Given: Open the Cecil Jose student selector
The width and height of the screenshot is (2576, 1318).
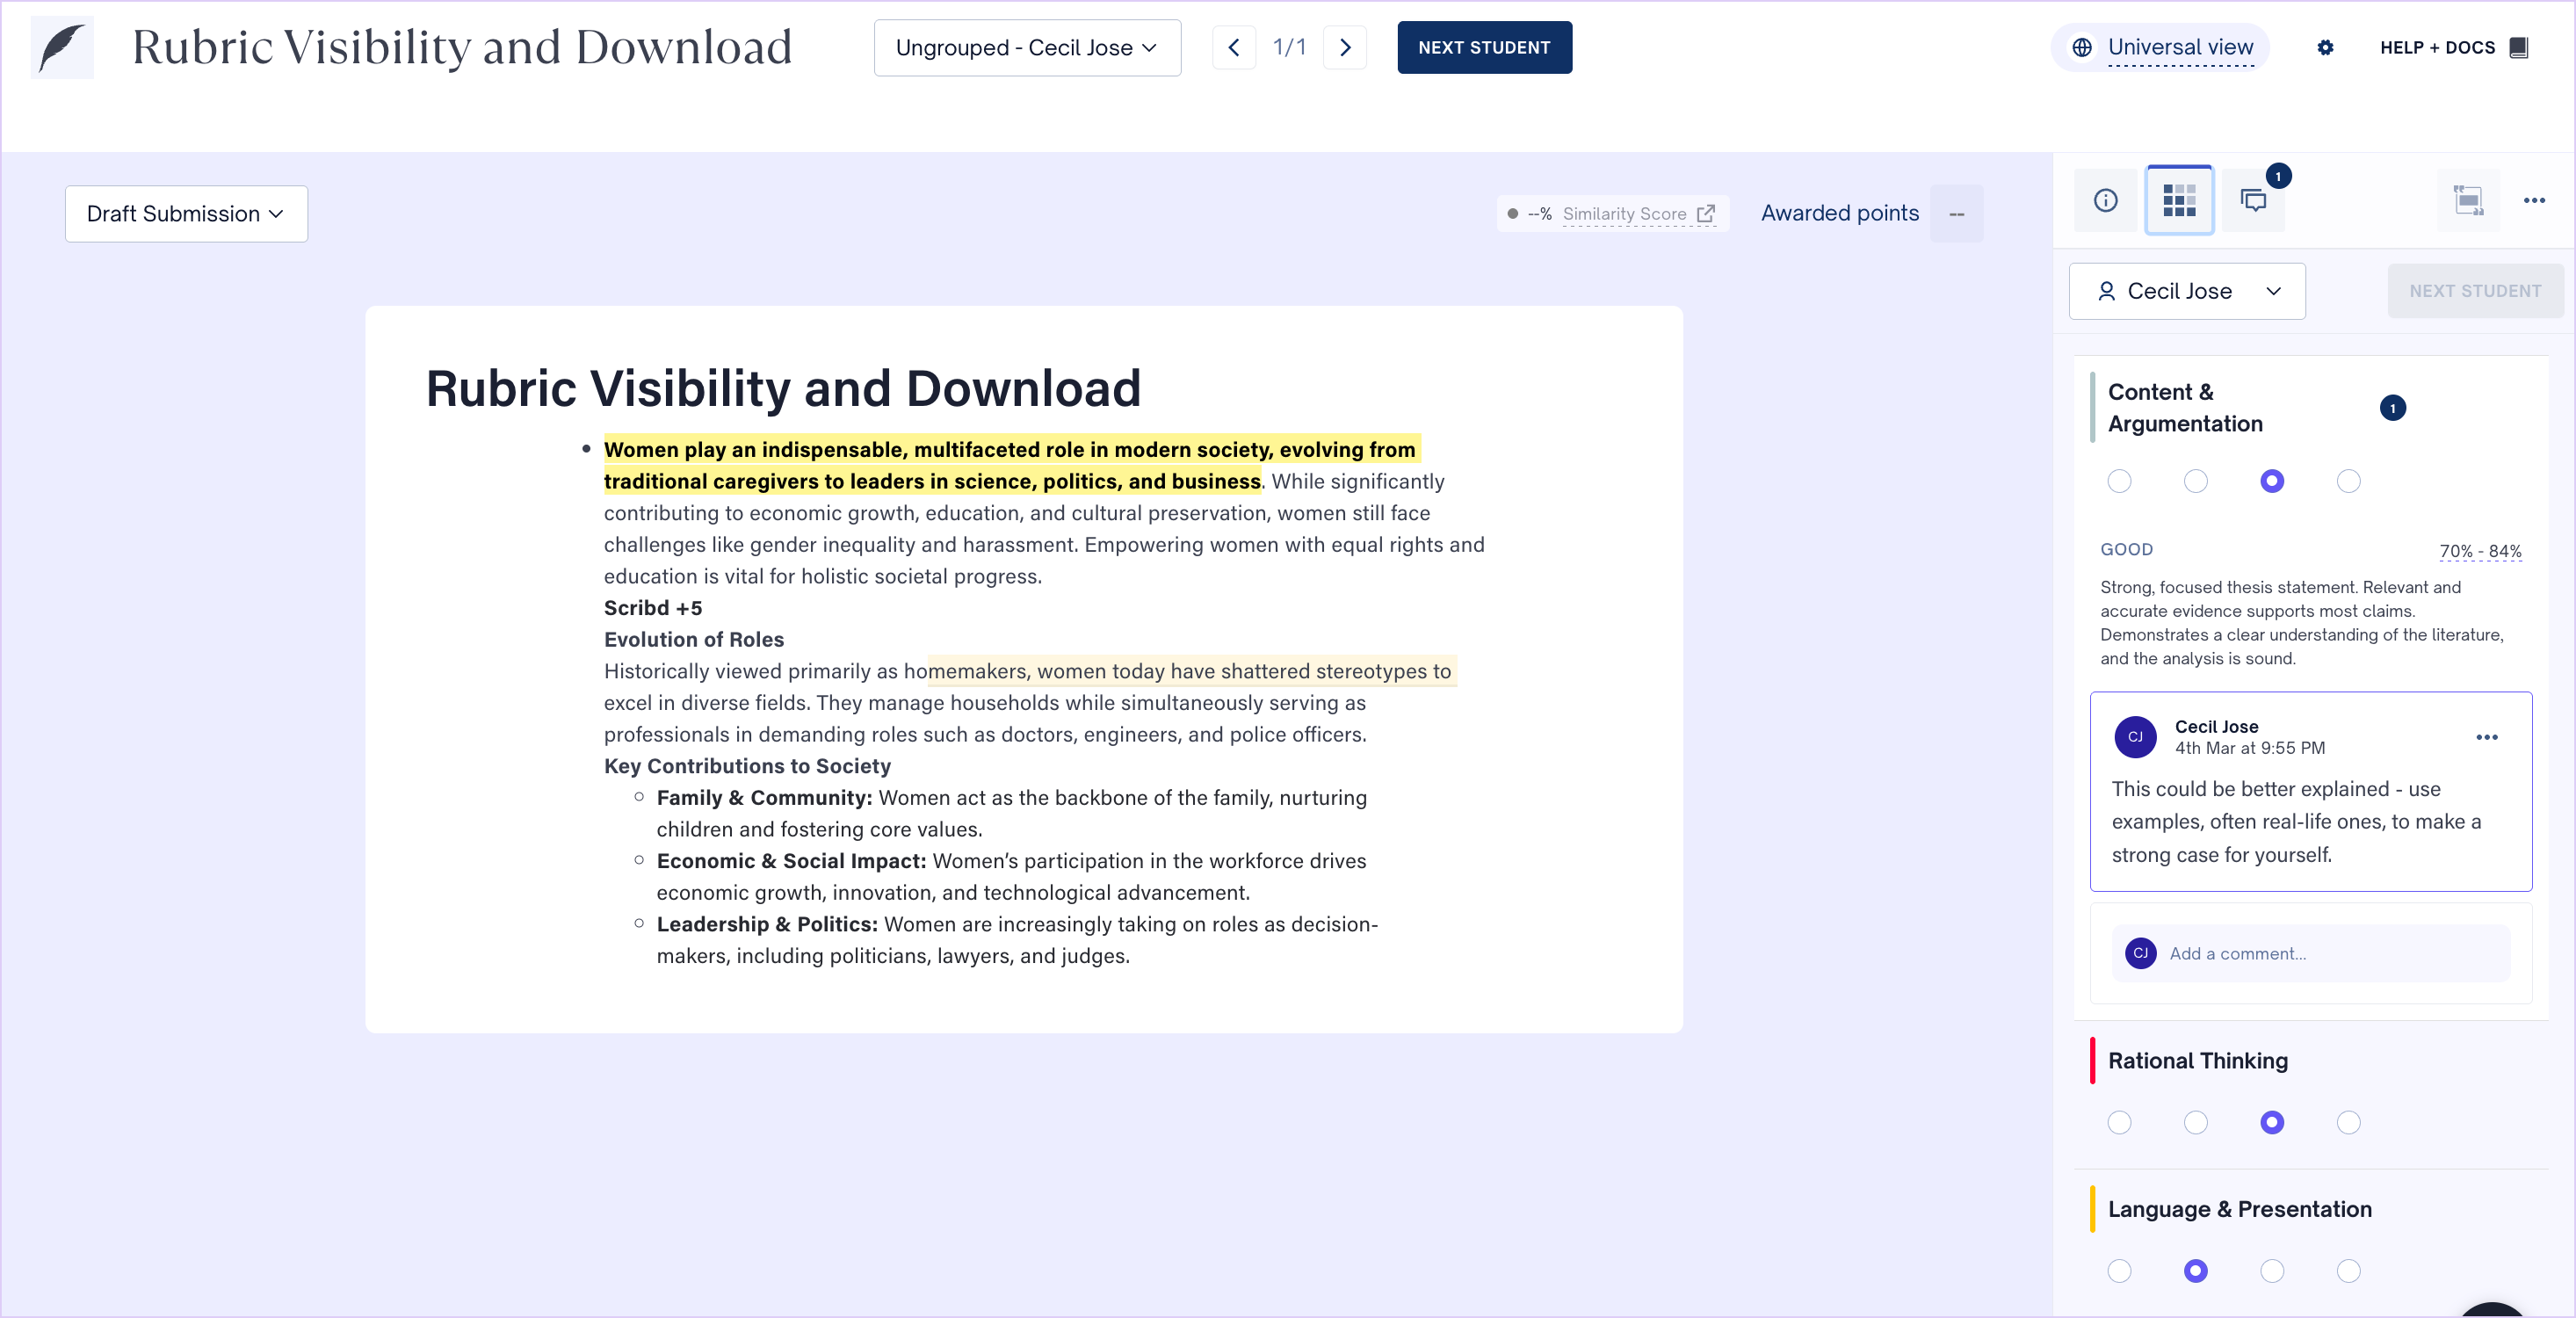Looking at the screenshot, I should (2187, 291).
